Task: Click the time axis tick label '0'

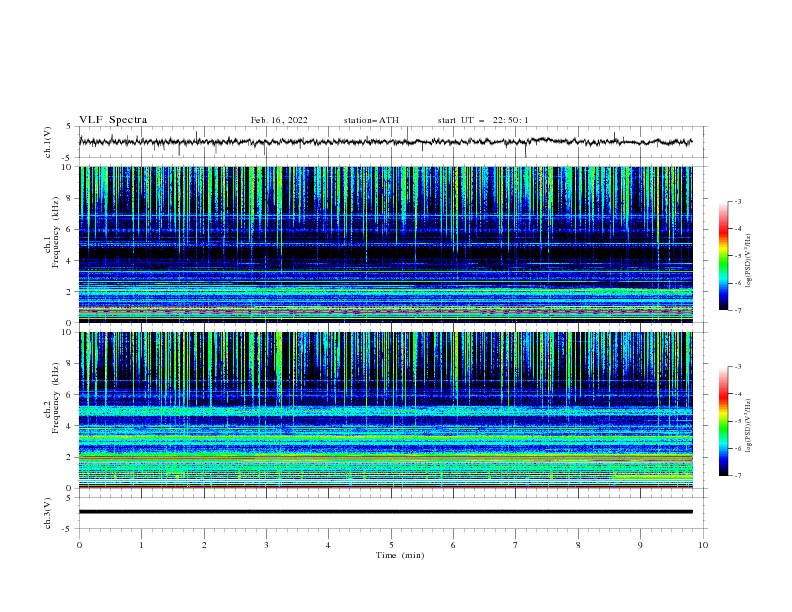Action: (x=79, y=545)
